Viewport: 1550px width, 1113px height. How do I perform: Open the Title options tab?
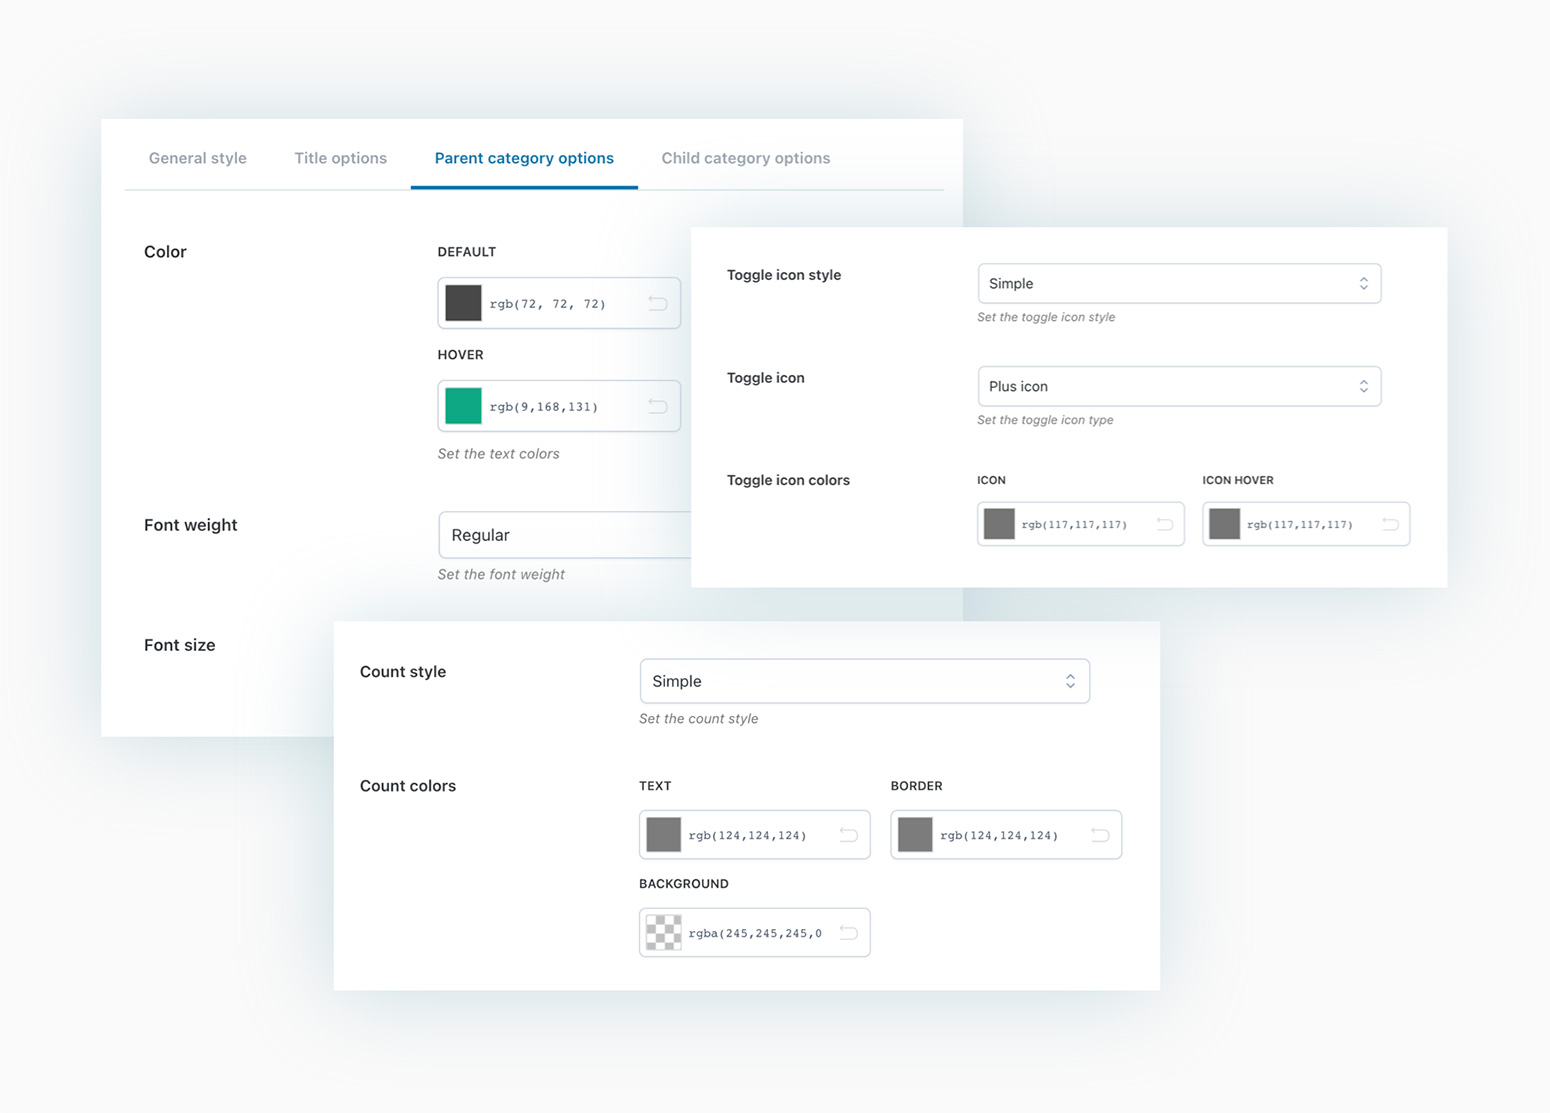(x=340, y=158)
